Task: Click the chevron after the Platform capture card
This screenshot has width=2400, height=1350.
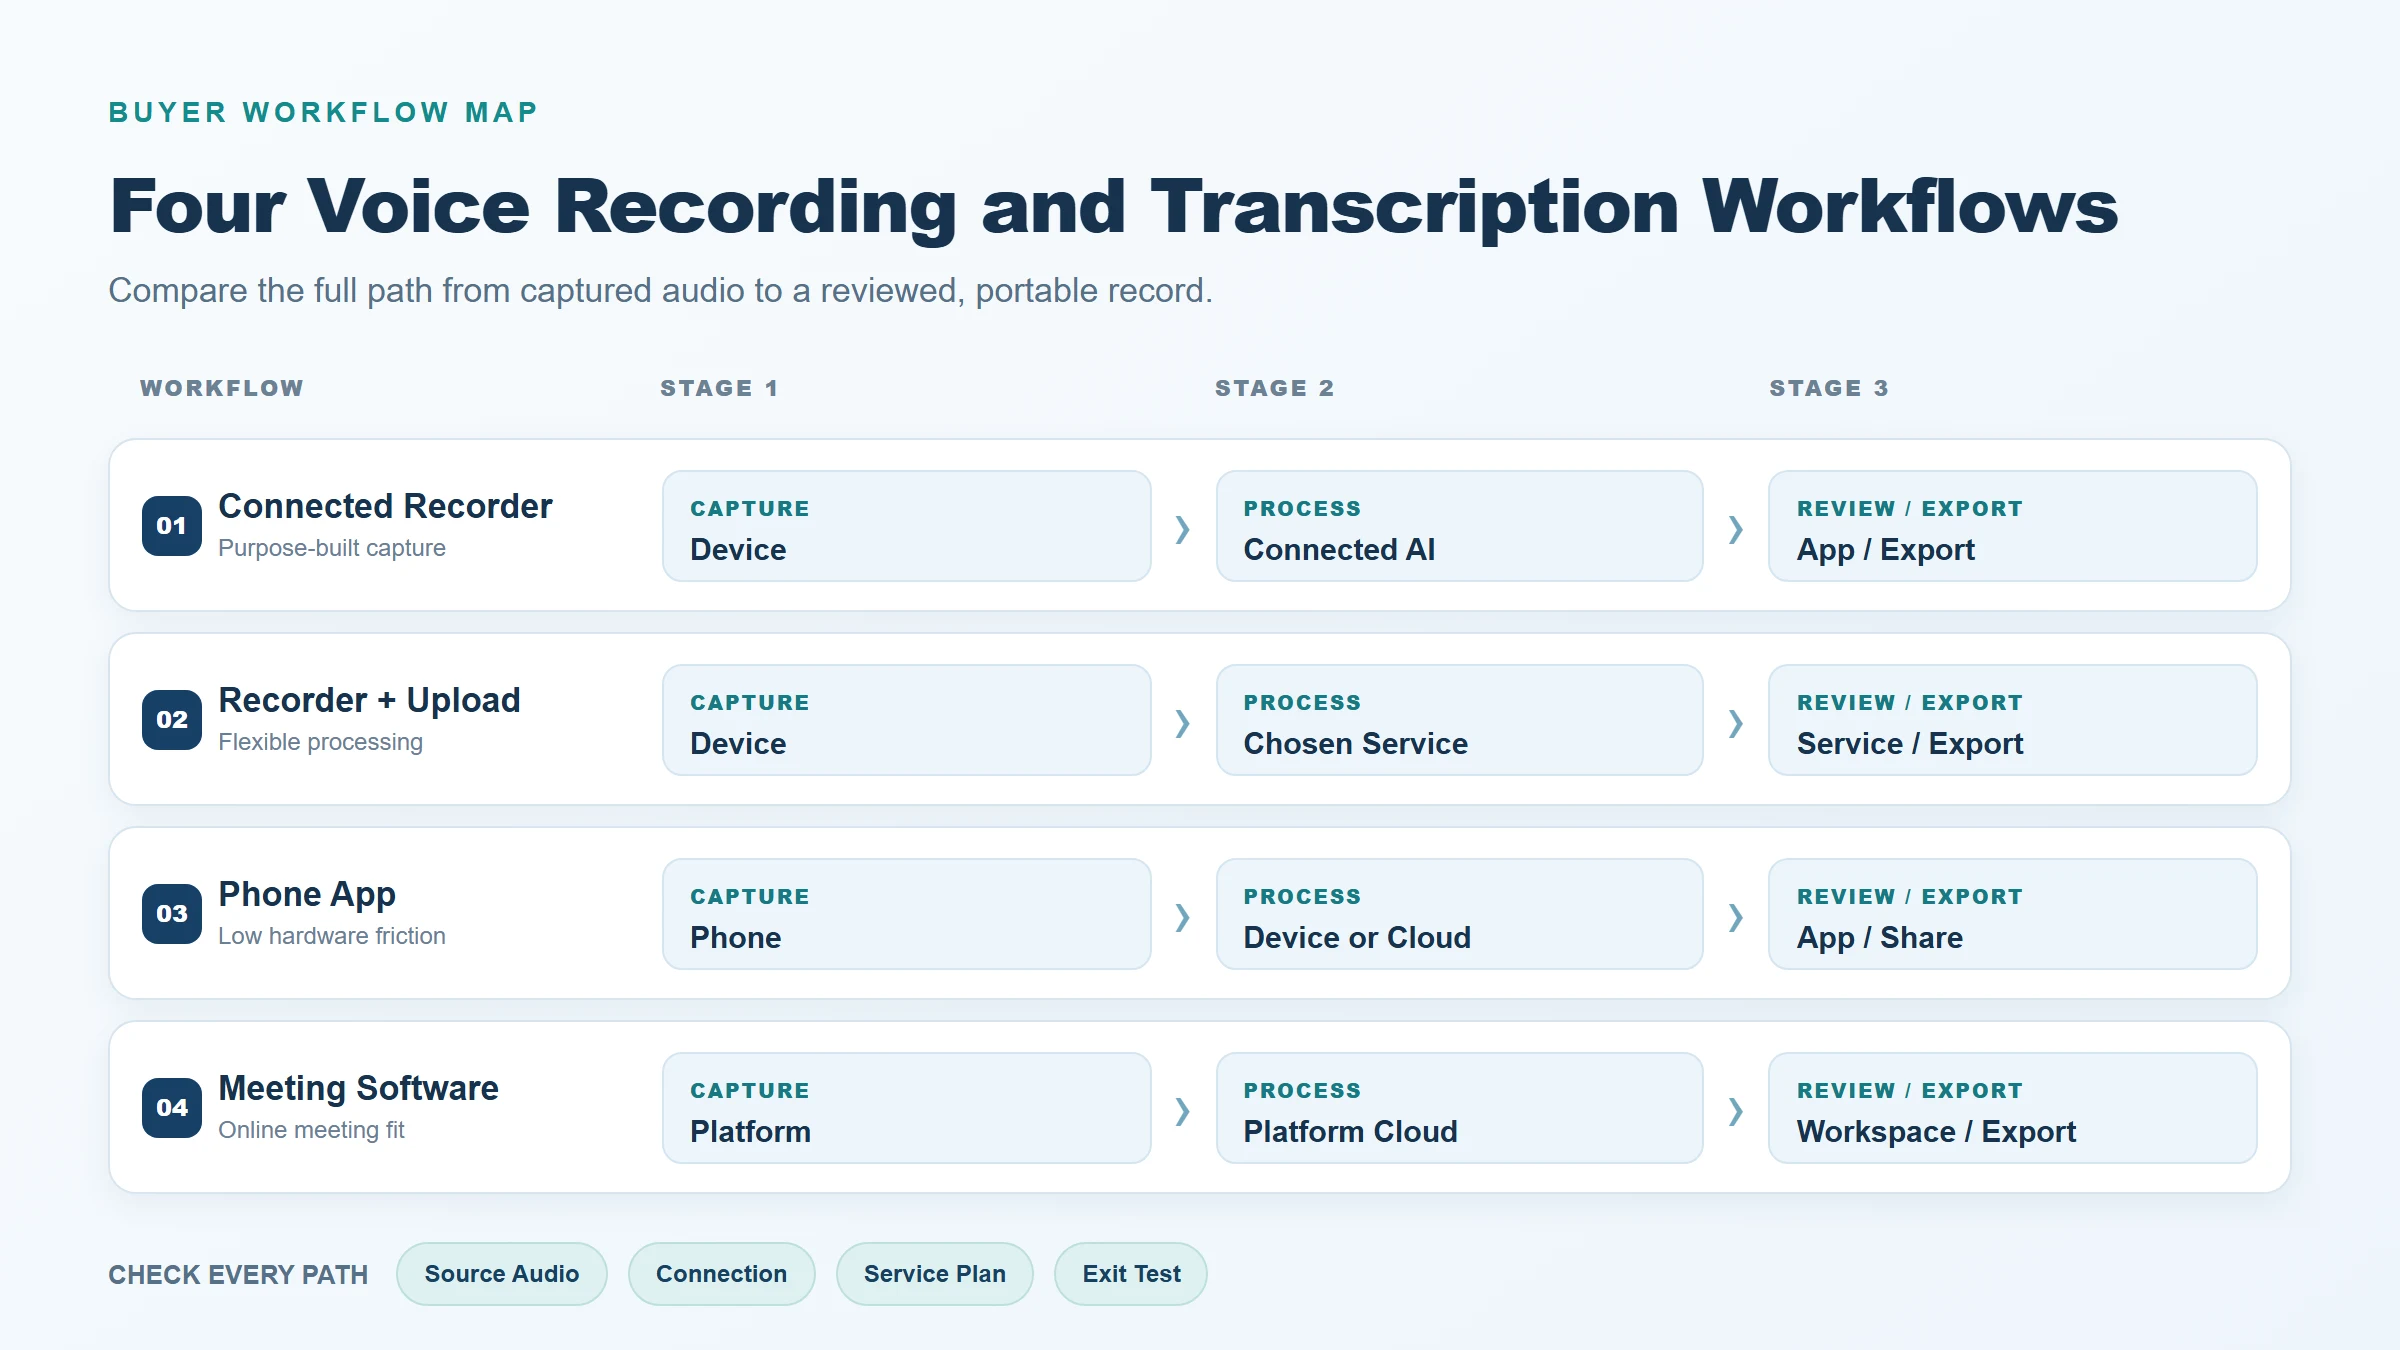Action: [x=1183, y=1111]
